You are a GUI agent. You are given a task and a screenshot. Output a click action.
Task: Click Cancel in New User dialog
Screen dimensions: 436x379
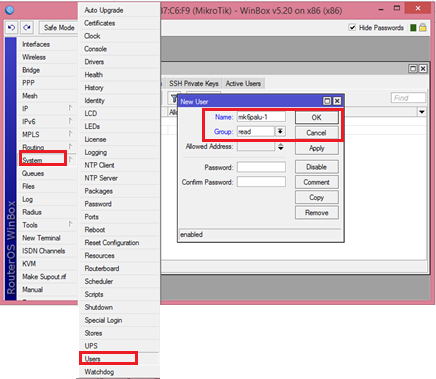tap(317, 133)
